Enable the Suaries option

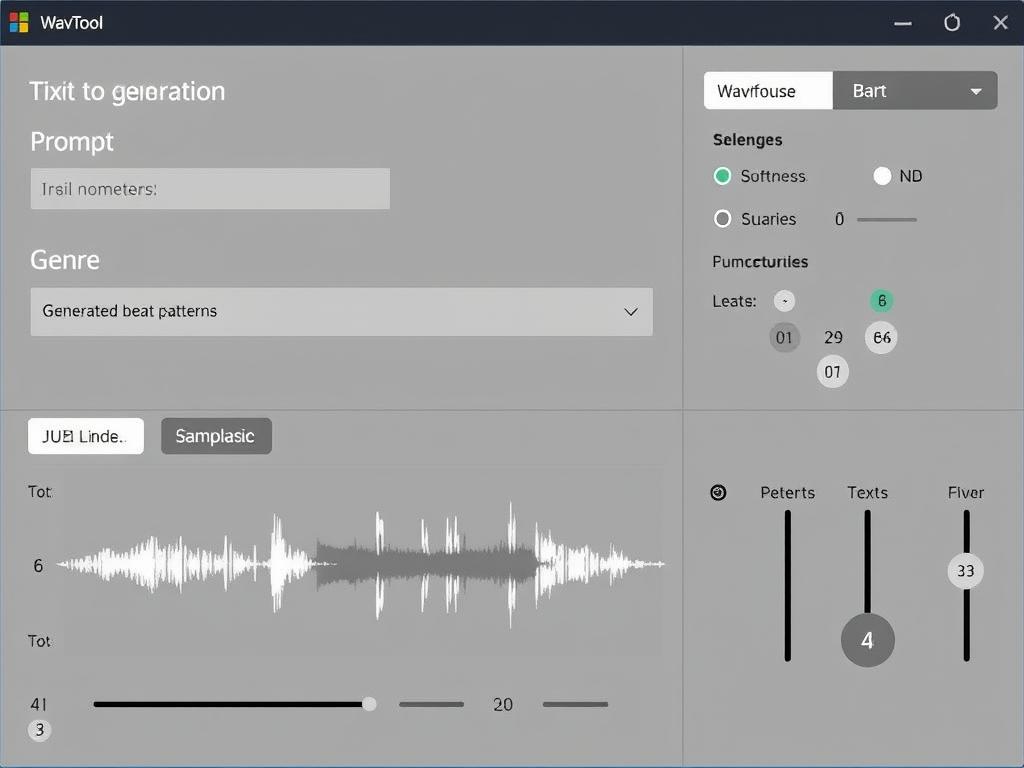(722, 219)
